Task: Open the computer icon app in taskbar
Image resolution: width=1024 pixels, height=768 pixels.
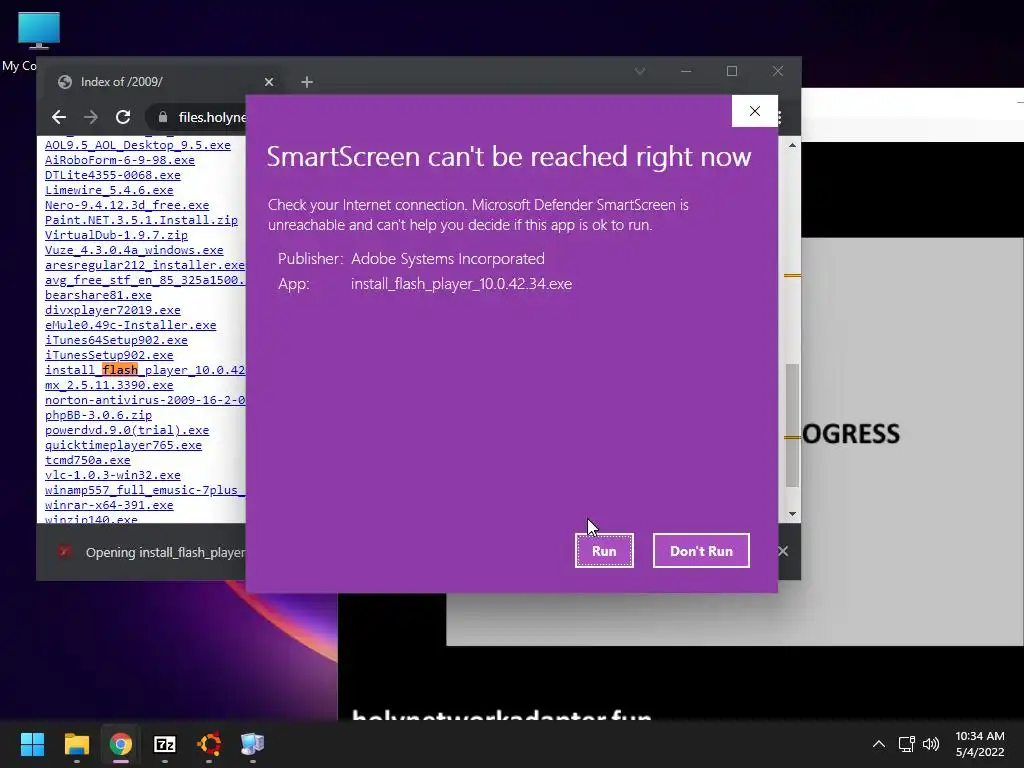Action: 253,744
